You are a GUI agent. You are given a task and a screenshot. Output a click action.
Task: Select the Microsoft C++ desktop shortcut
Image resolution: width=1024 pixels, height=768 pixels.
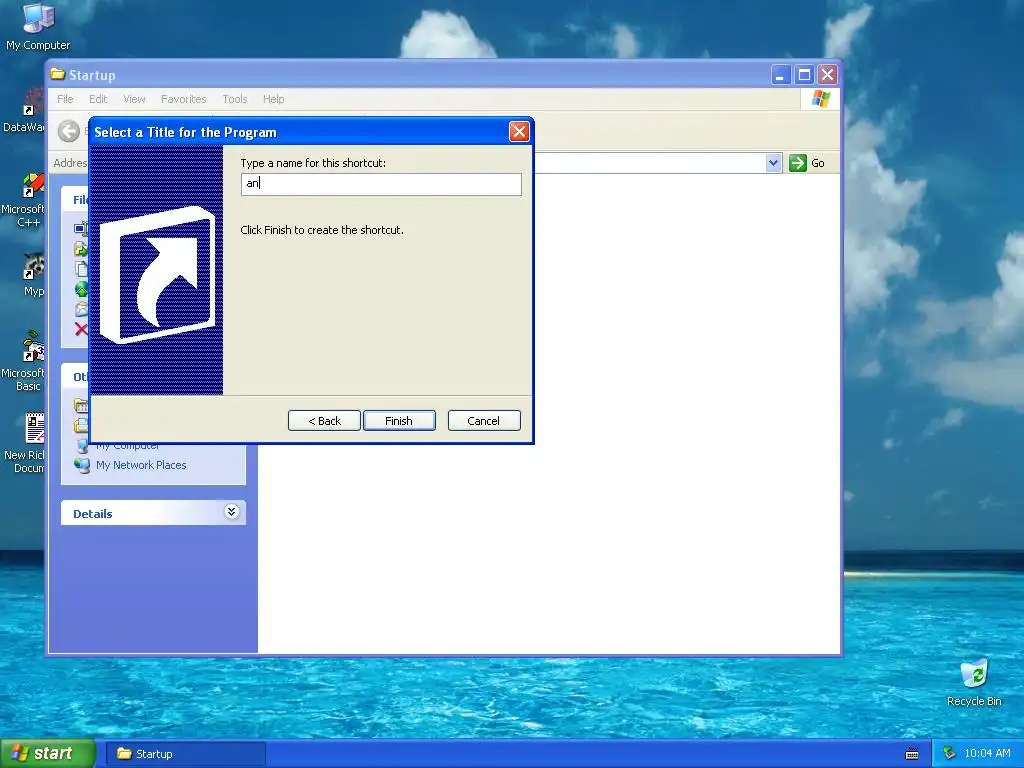pyautogui.click(x=24, y=200)
